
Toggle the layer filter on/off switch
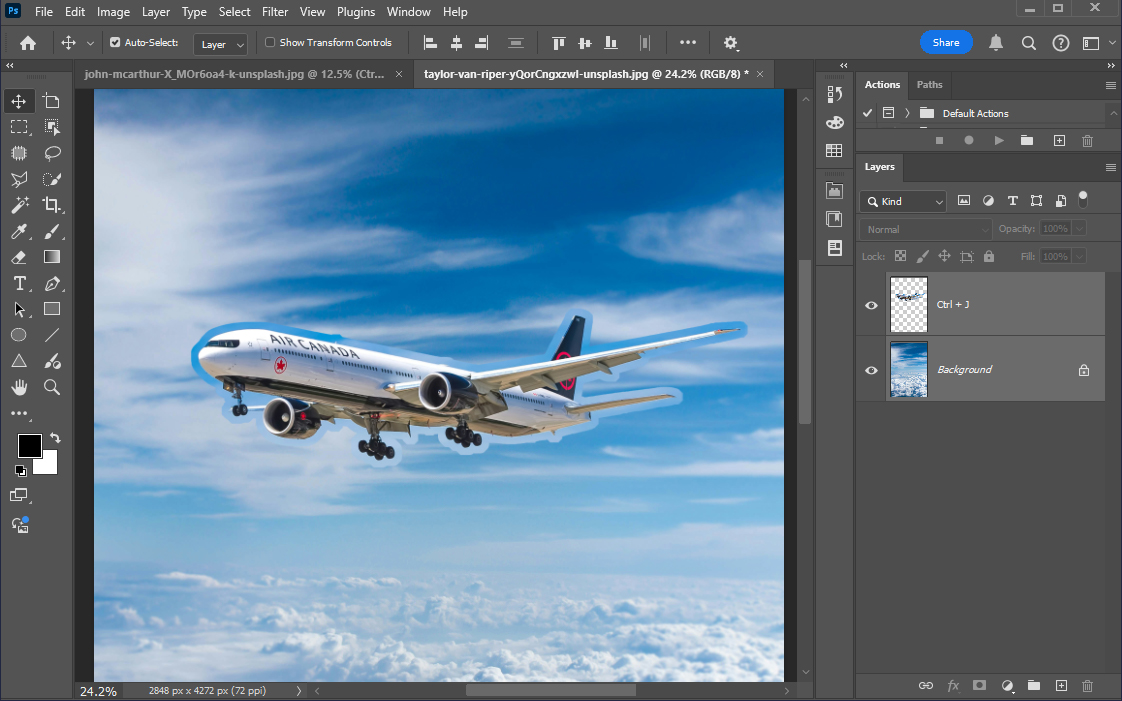(x=1083, y=199)
